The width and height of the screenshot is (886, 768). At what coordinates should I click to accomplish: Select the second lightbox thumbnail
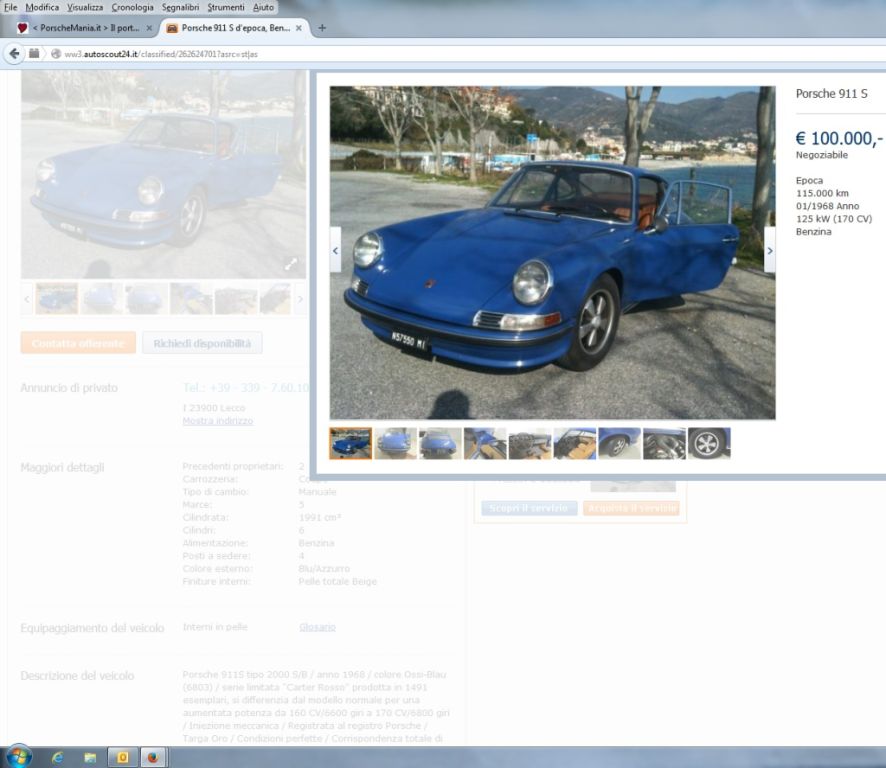[396, 443]
